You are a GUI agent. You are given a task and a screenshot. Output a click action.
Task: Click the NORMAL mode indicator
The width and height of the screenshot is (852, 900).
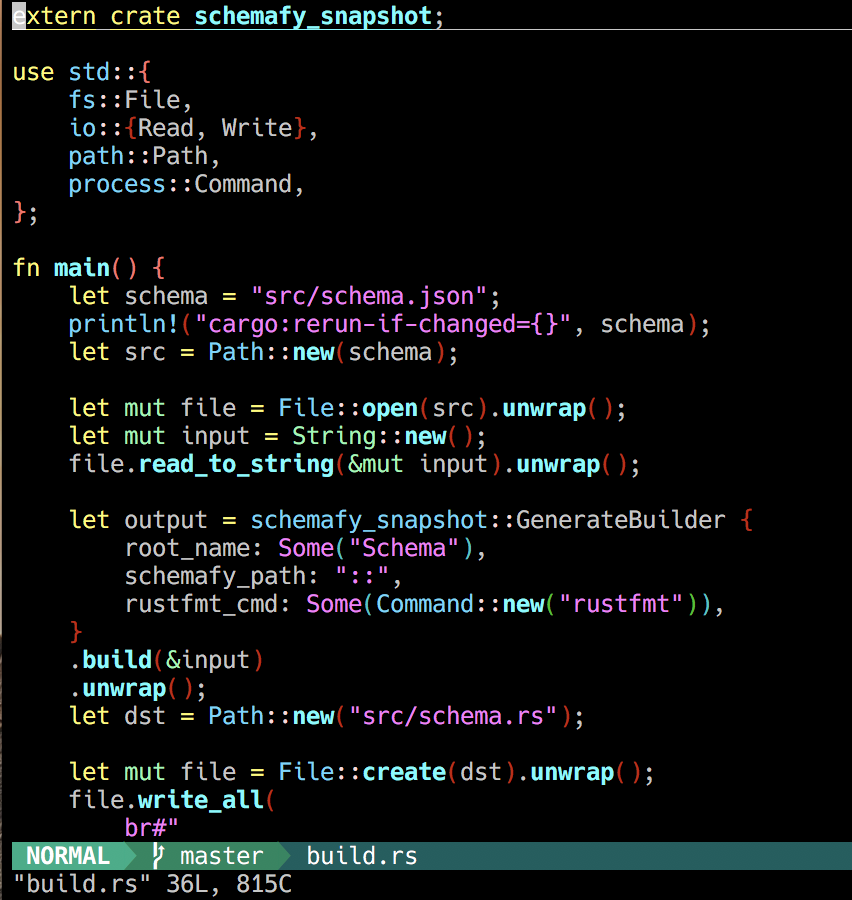(x=68, y=856)
